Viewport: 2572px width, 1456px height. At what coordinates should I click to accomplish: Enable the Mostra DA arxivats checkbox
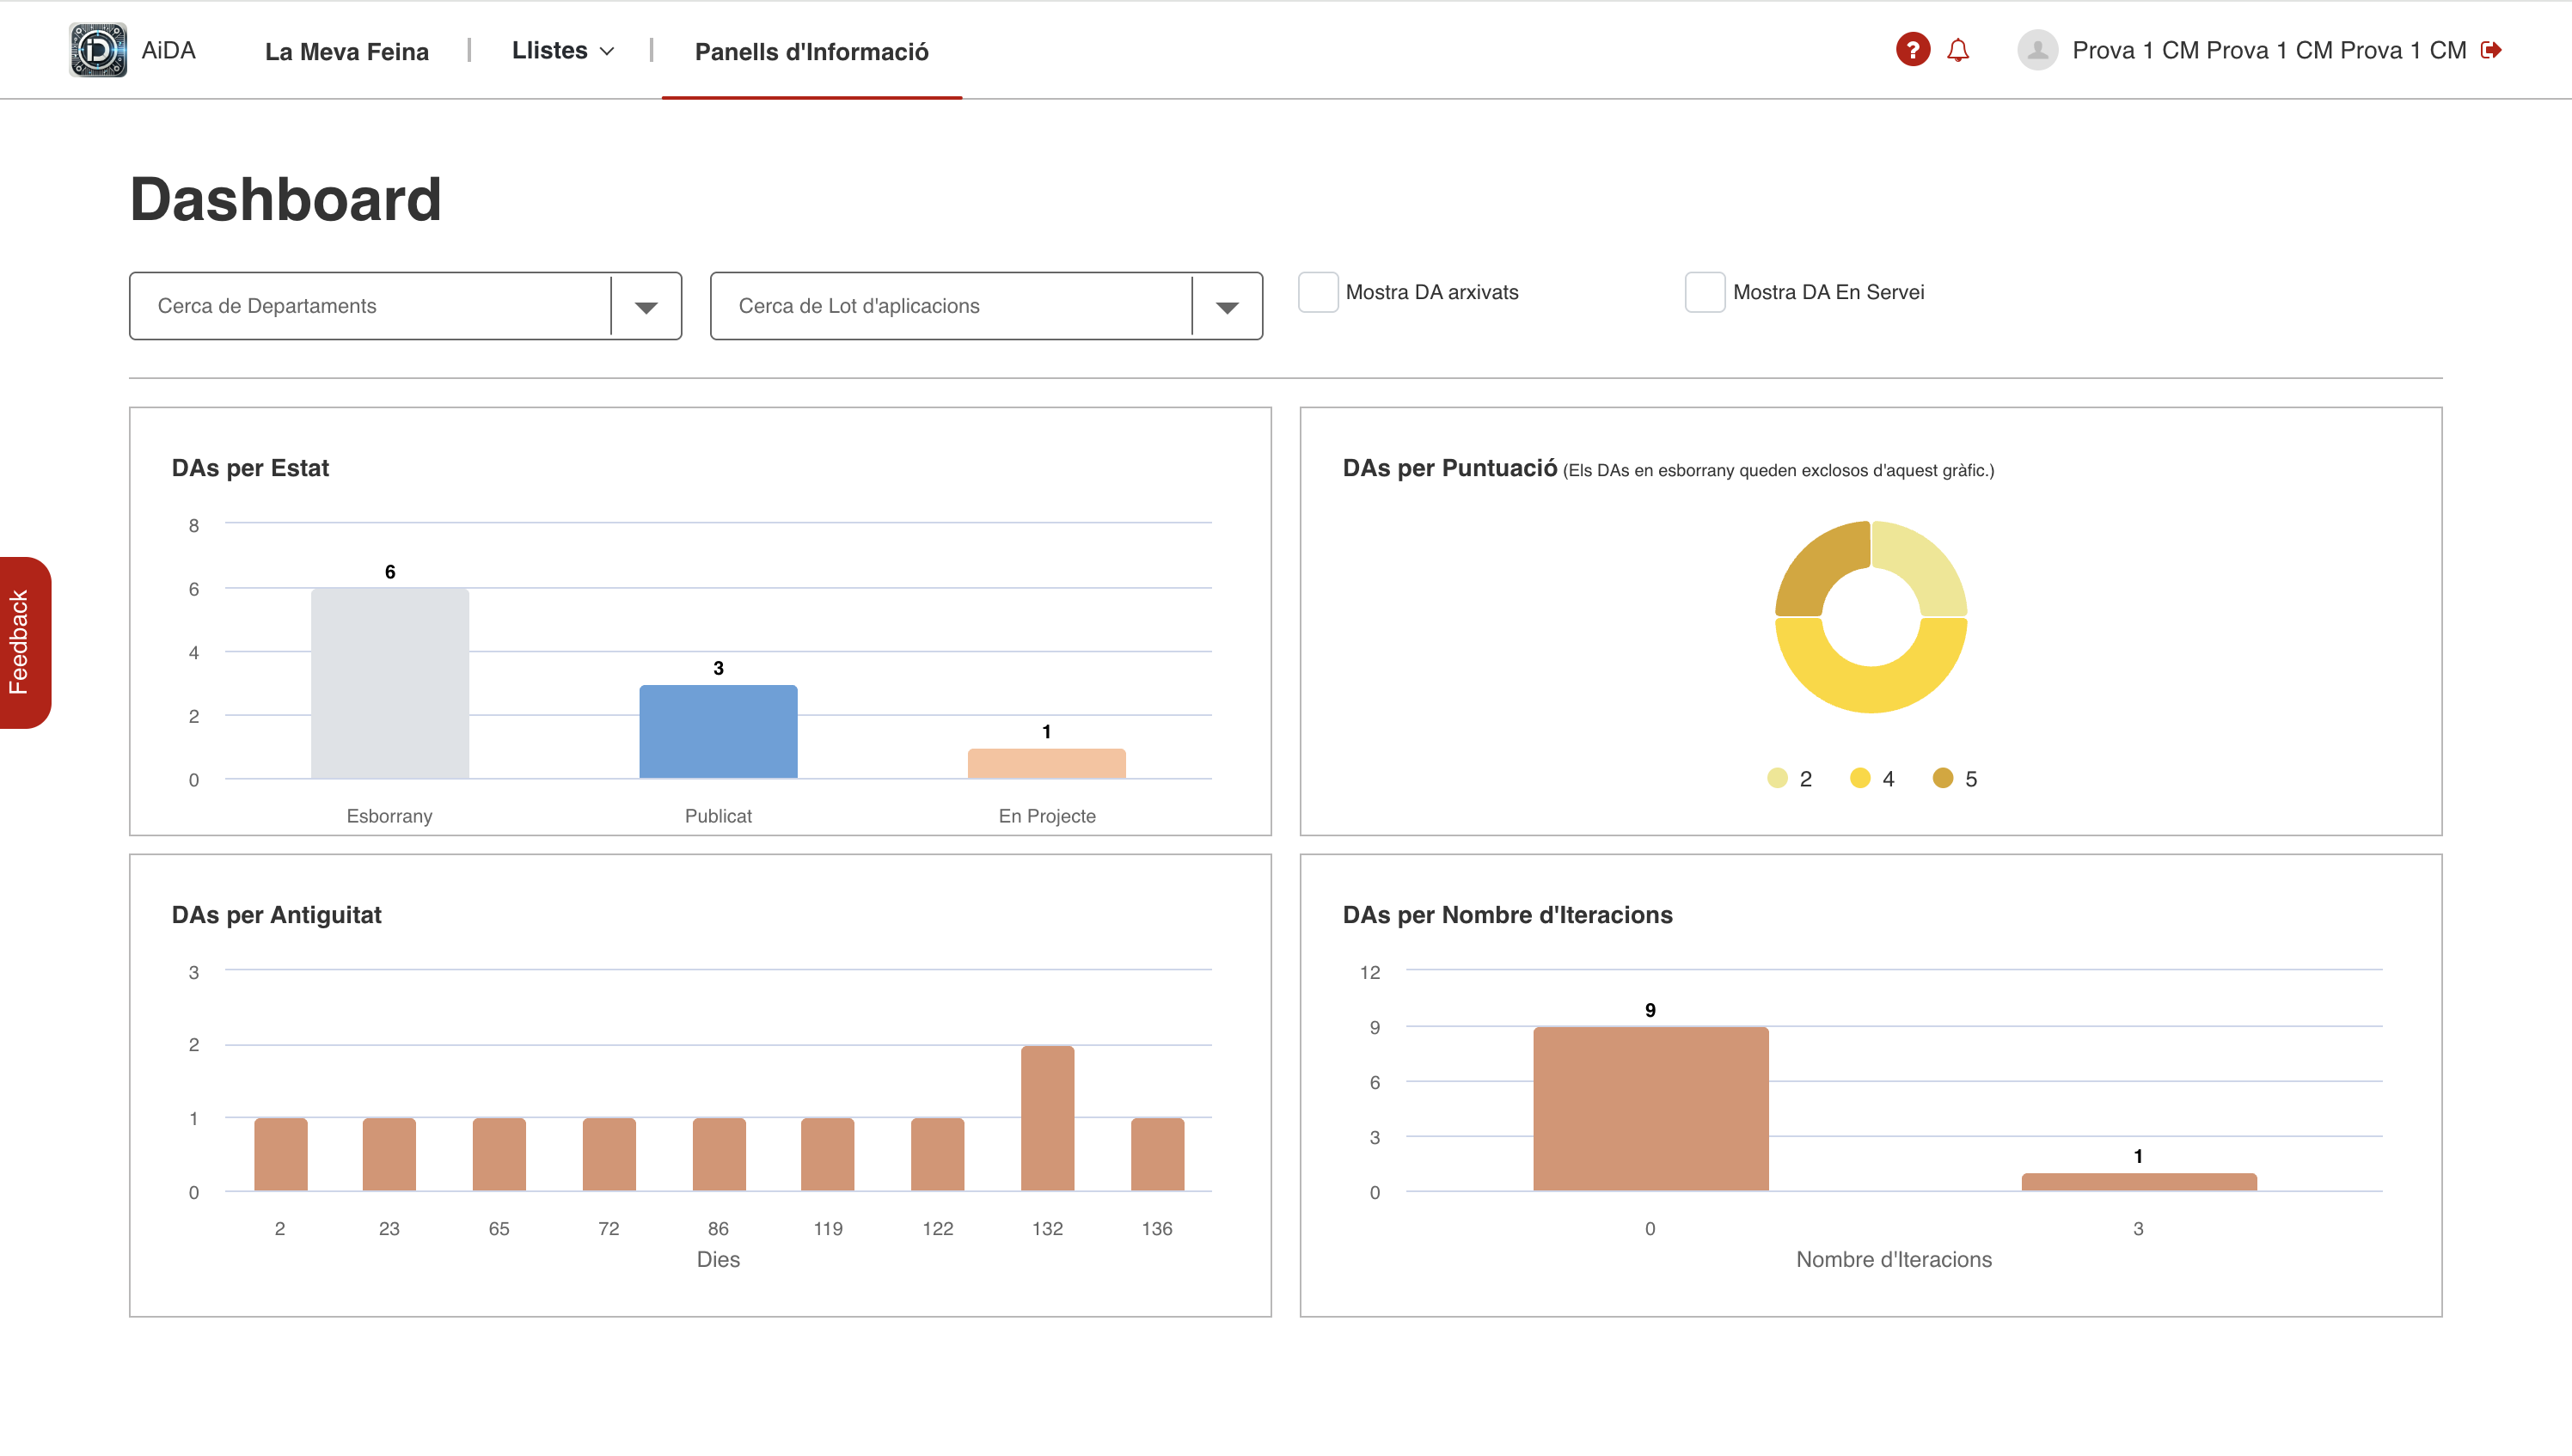coord(1318,292)
